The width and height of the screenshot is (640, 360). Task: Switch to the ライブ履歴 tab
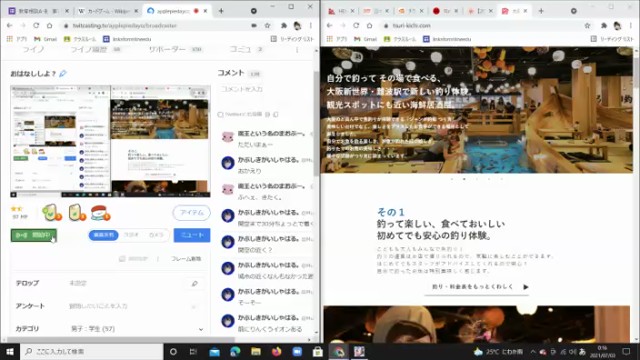pos(89,49)
